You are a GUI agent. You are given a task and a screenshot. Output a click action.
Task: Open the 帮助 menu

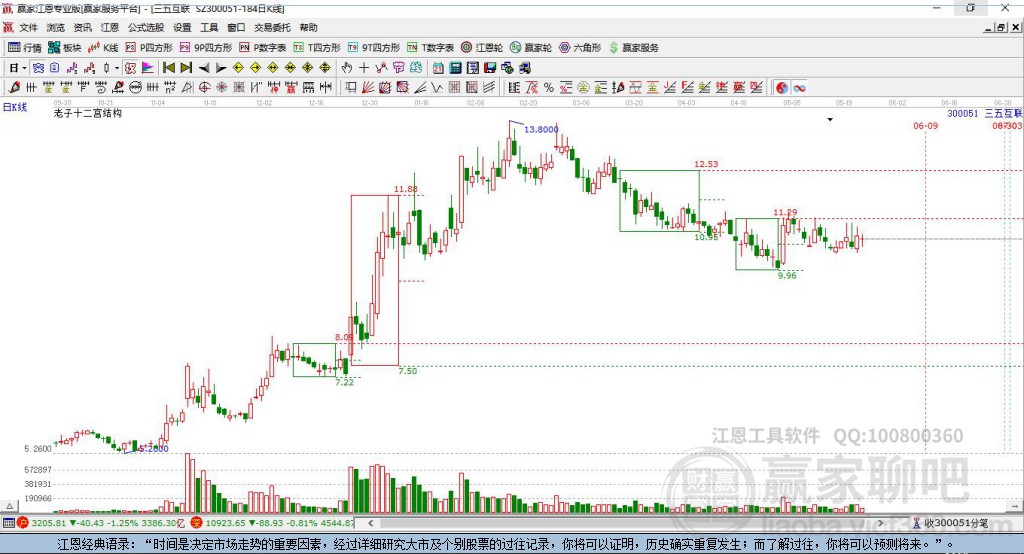(x=308, y=27)
